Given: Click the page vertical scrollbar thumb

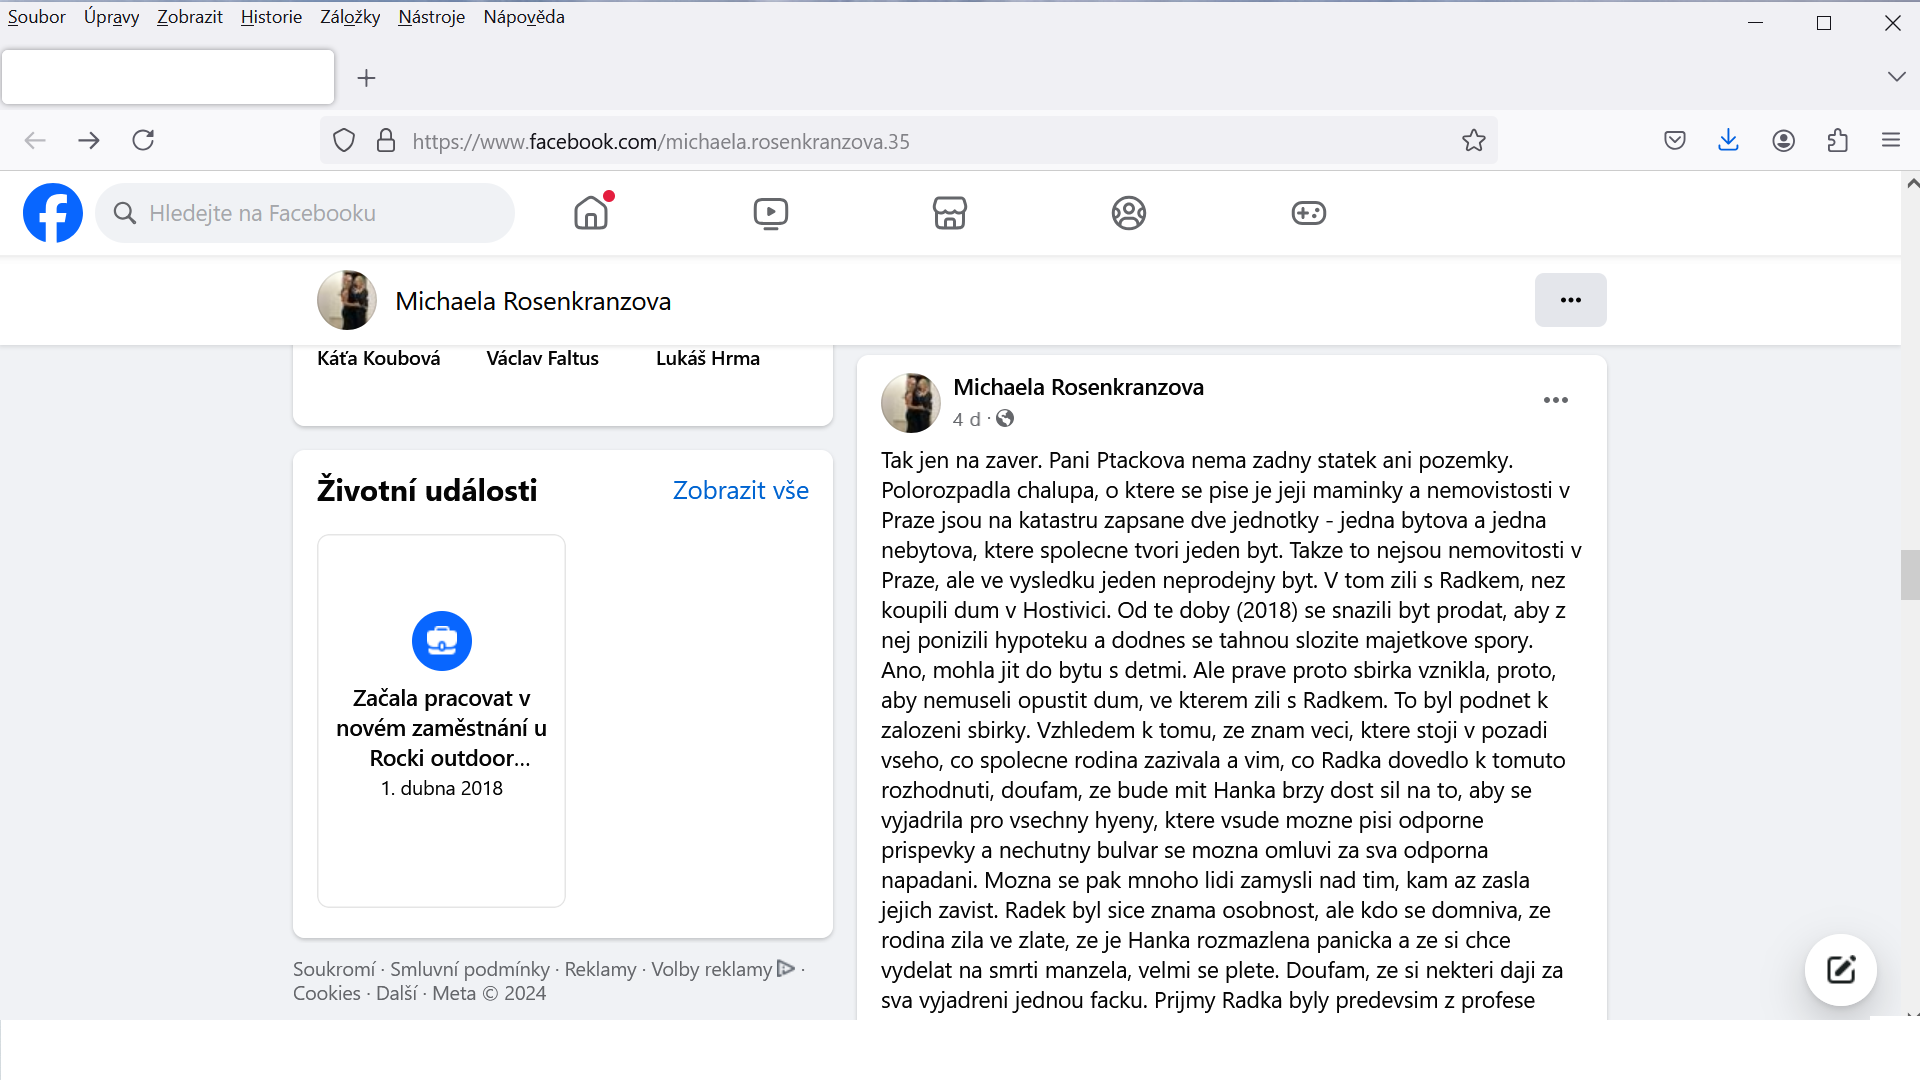Looking at the screenshot, I should coord(1909,574).
